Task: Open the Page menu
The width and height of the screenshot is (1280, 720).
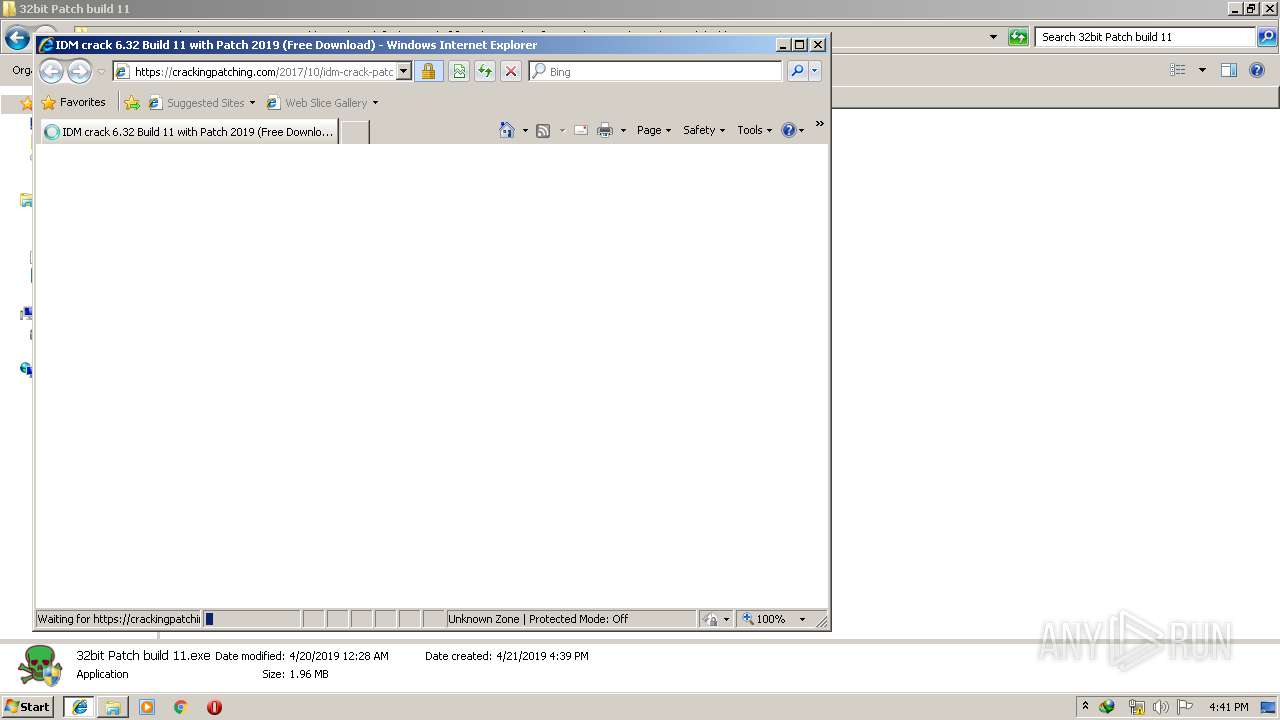Action: tap(654, 130)
